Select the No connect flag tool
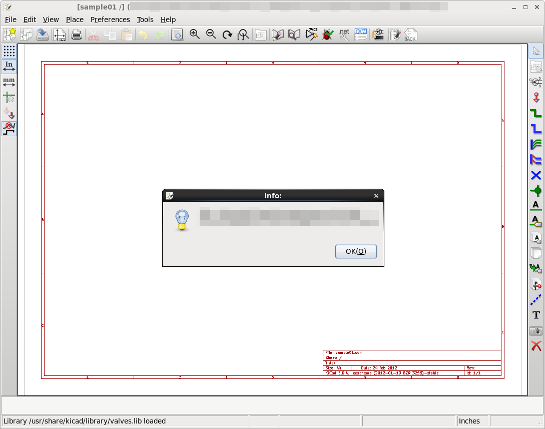This screenshot has width=545, height=429. pos(536,176)
